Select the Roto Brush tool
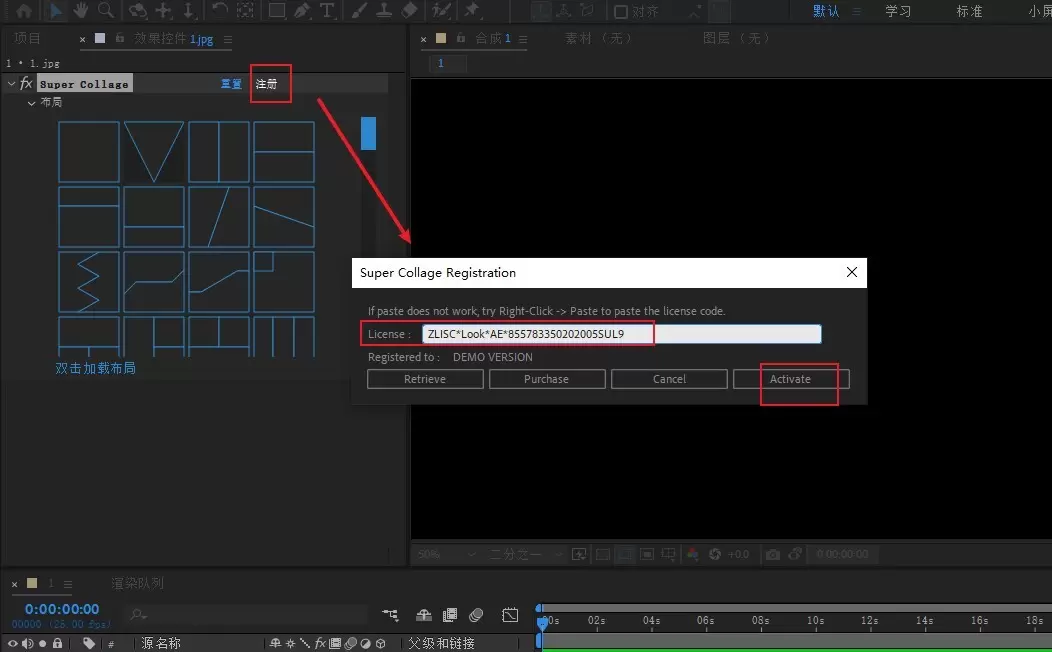 coord(441,11)
